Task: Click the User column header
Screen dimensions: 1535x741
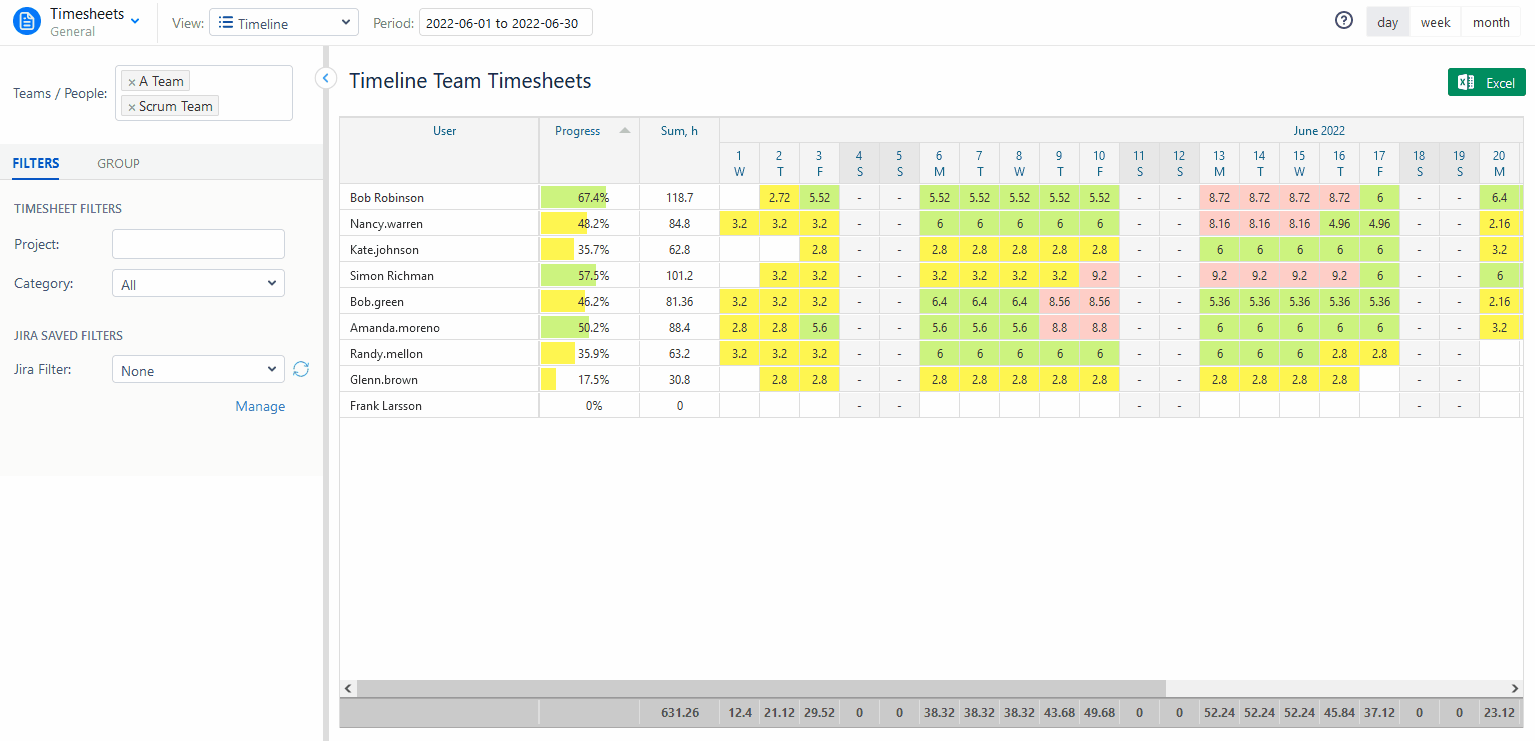Action: pos(444,131)
